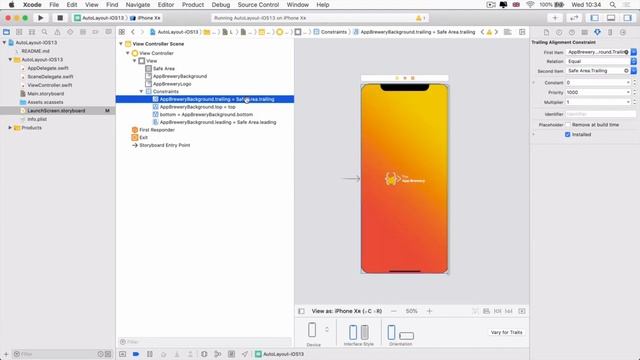Open the Constant value dropdown arrow
The height and width of the screenshot is (360, 640).
[628, 82]
